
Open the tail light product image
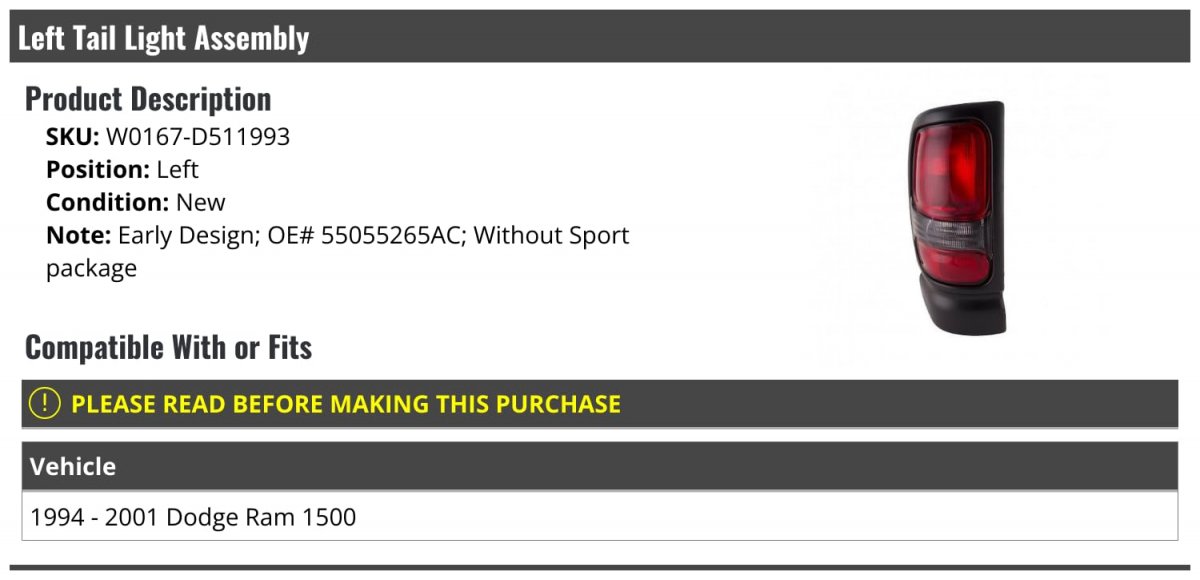coord(955,217)
